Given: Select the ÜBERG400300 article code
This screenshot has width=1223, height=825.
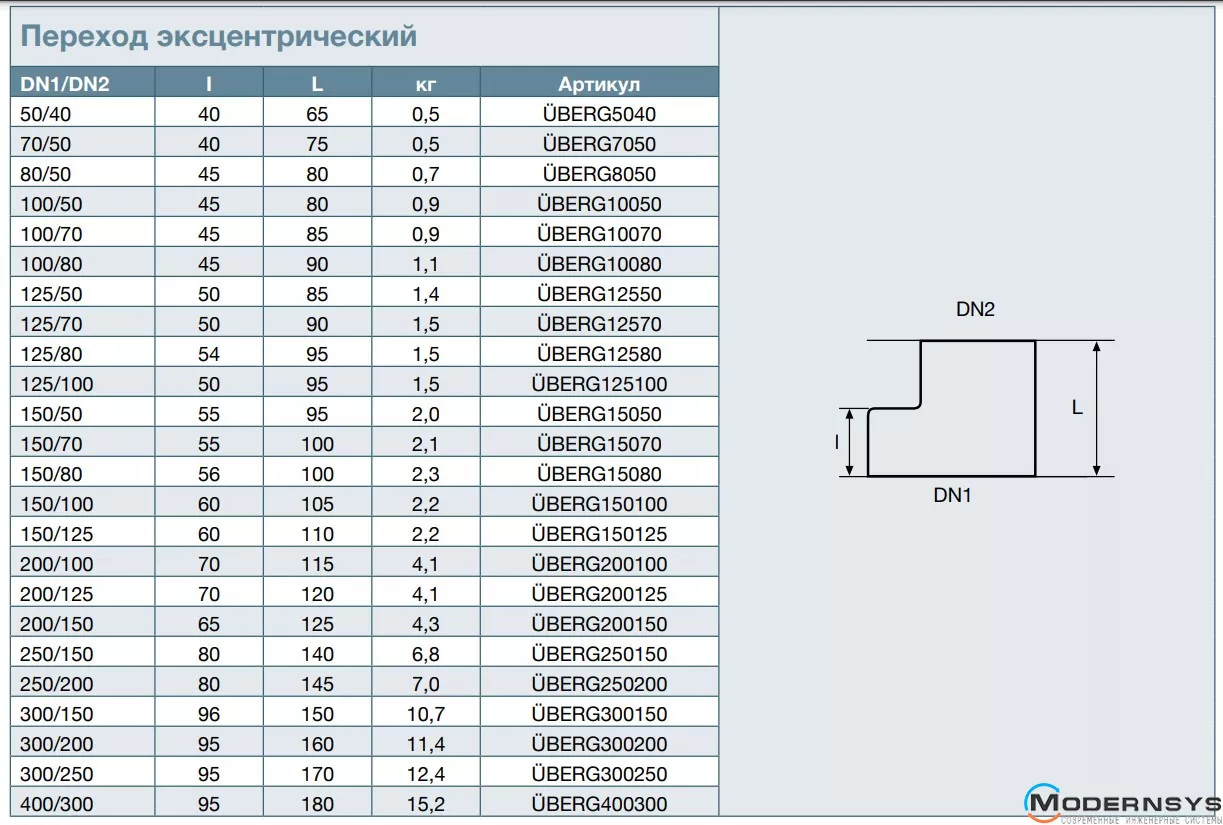Looking at the screenshot, I should click(x=599, y=804).
